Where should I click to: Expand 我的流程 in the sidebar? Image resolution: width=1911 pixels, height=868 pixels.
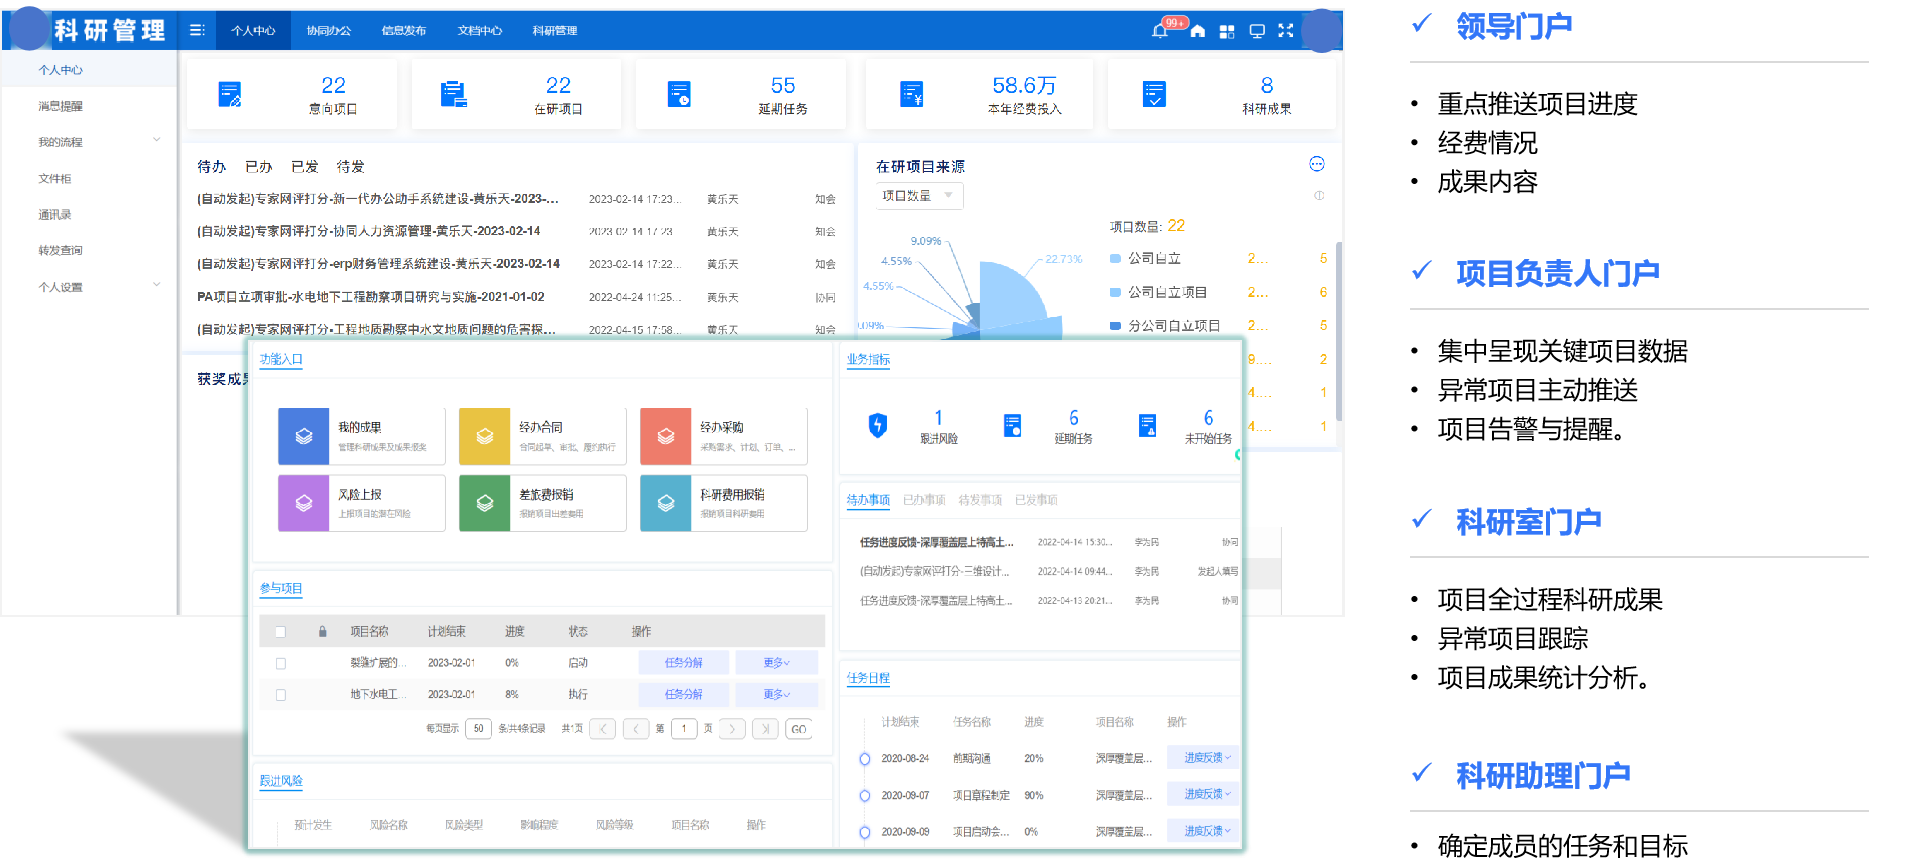click(x=157, y=141)
